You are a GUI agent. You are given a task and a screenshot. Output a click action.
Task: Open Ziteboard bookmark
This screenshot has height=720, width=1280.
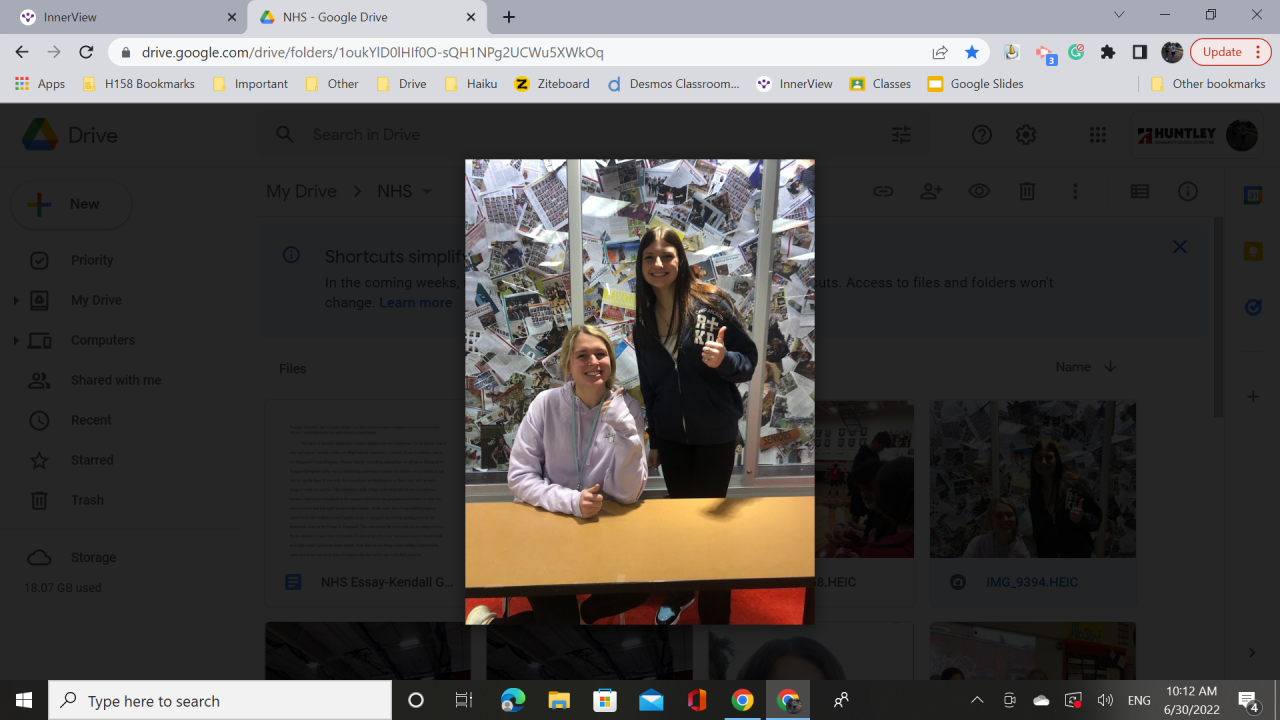coord(552,84)
